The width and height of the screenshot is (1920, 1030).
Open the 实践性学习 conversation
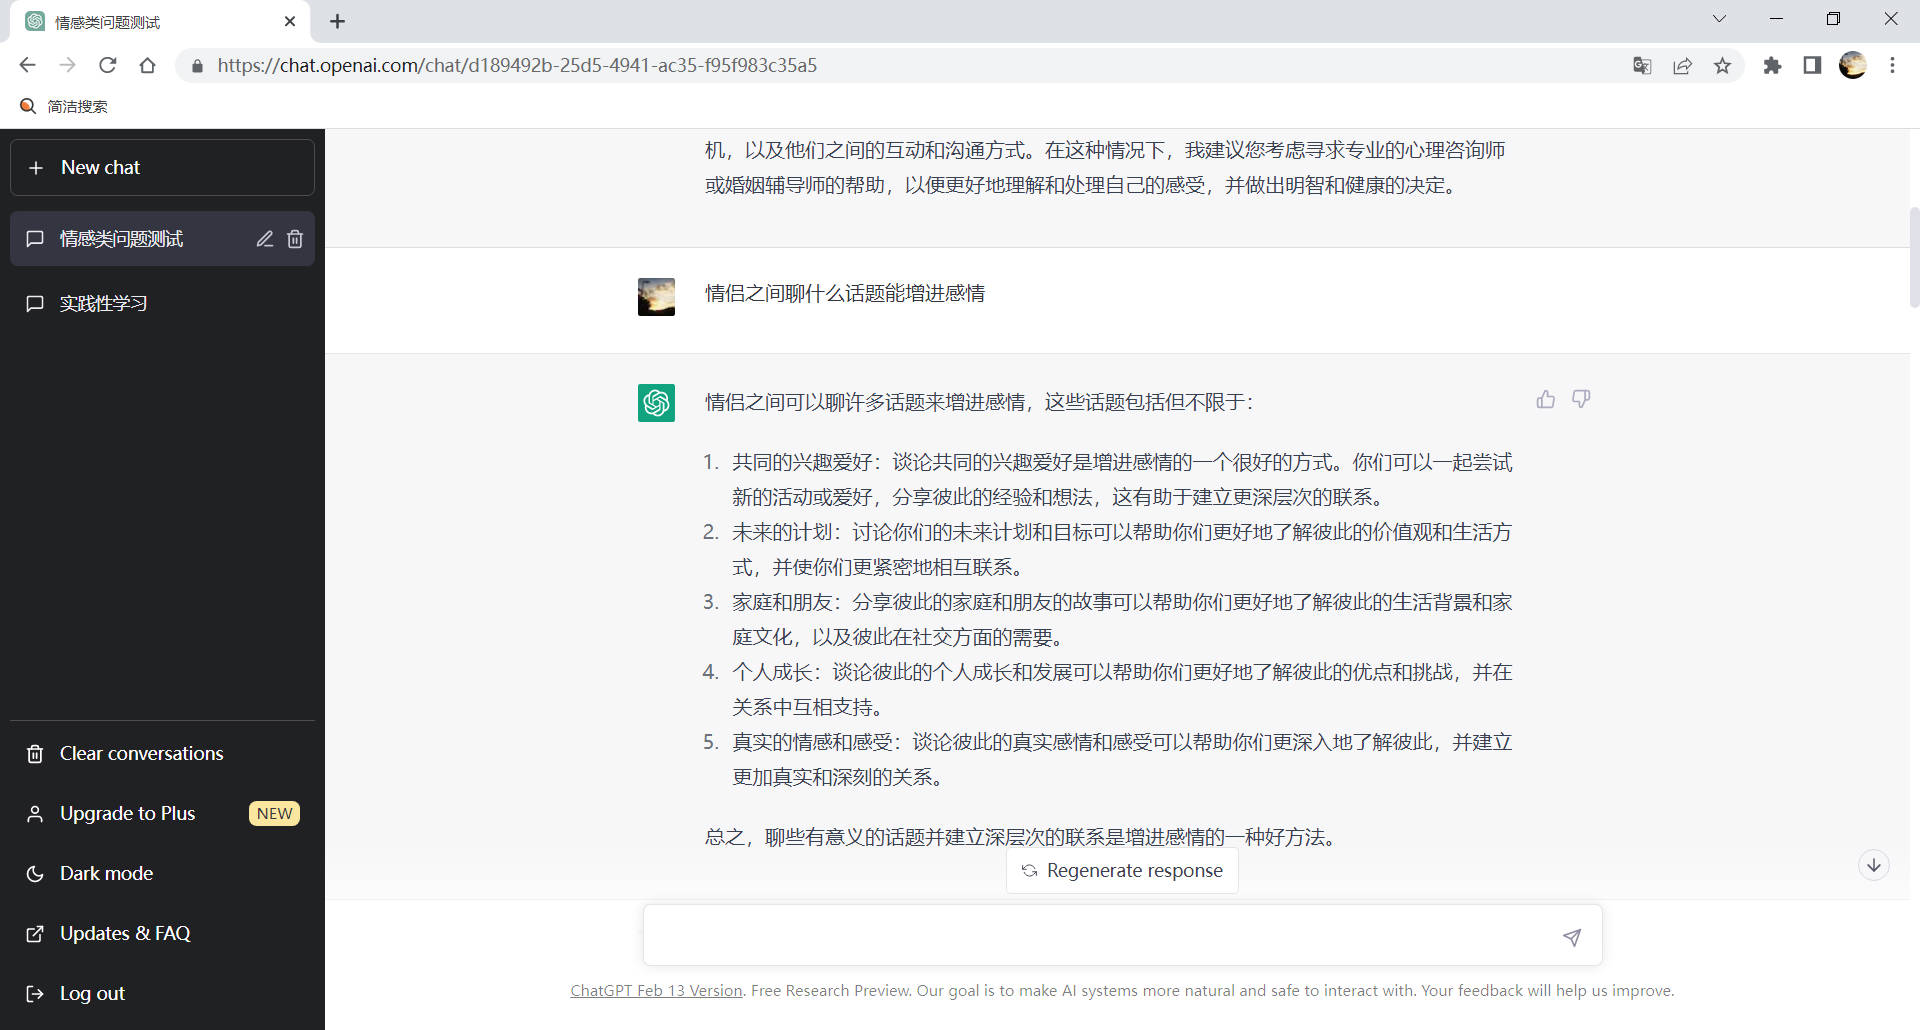pos(103,303)
